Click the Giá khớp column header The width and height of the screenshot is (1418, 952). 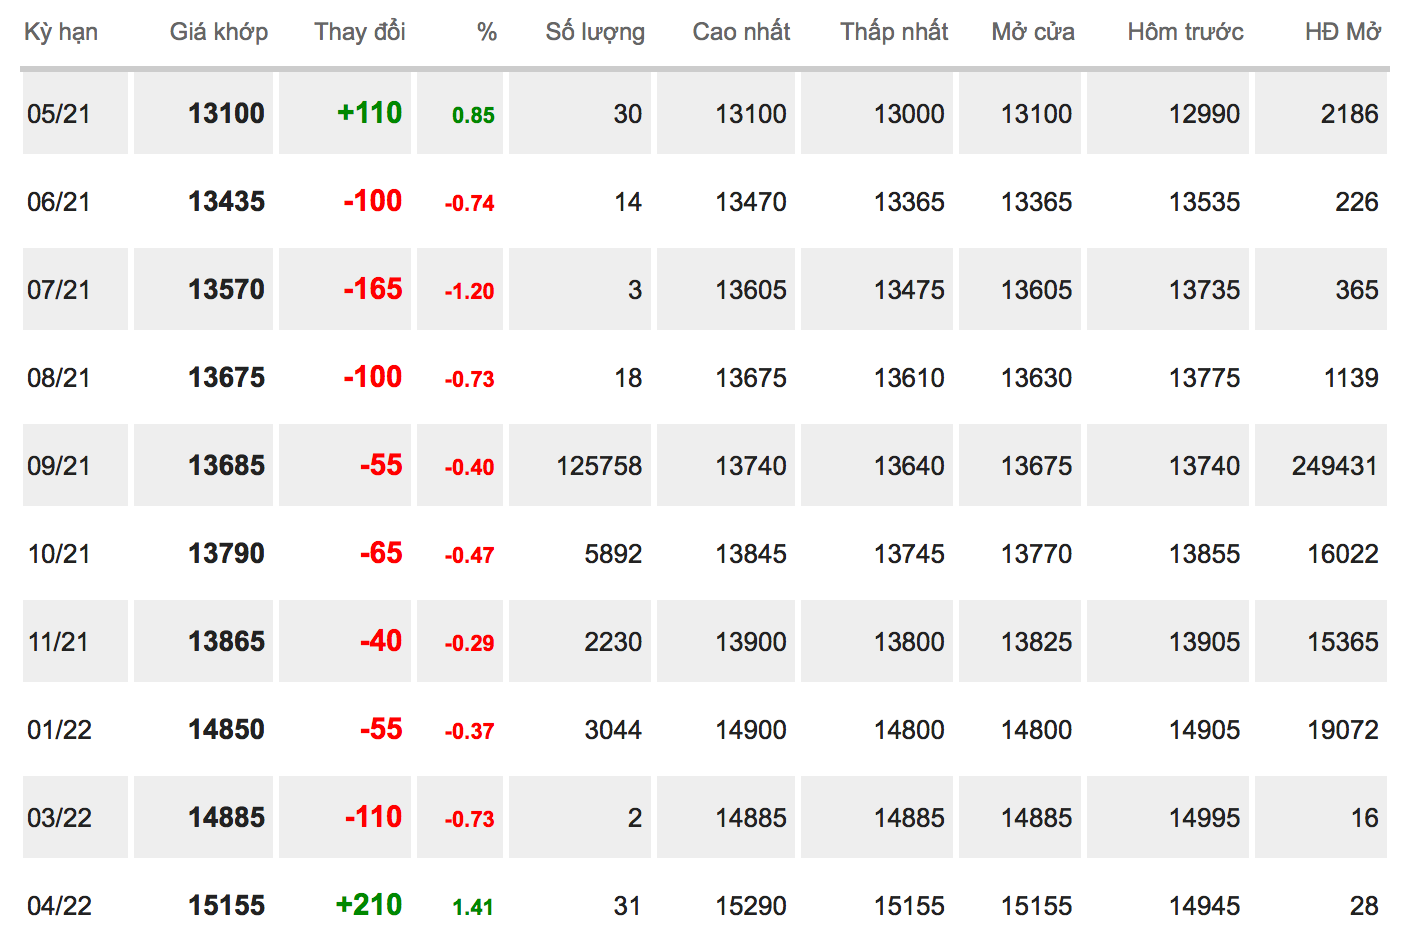pos(219,32)
